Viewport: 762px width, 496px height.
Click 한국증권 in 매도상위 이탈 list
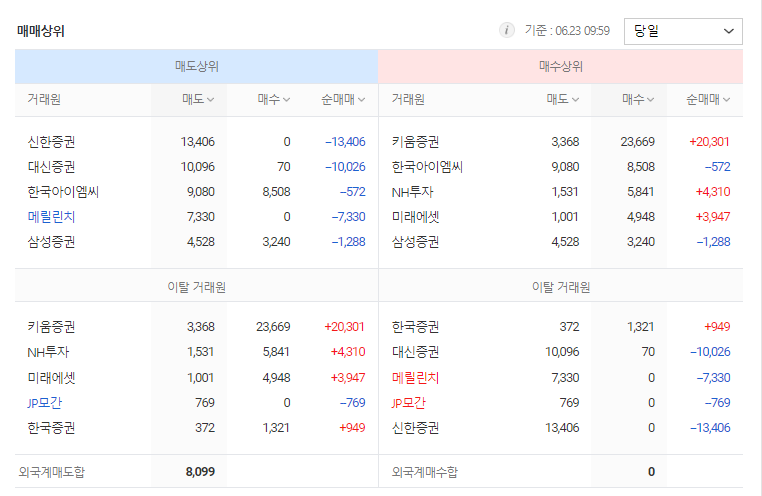coord(51,428)
